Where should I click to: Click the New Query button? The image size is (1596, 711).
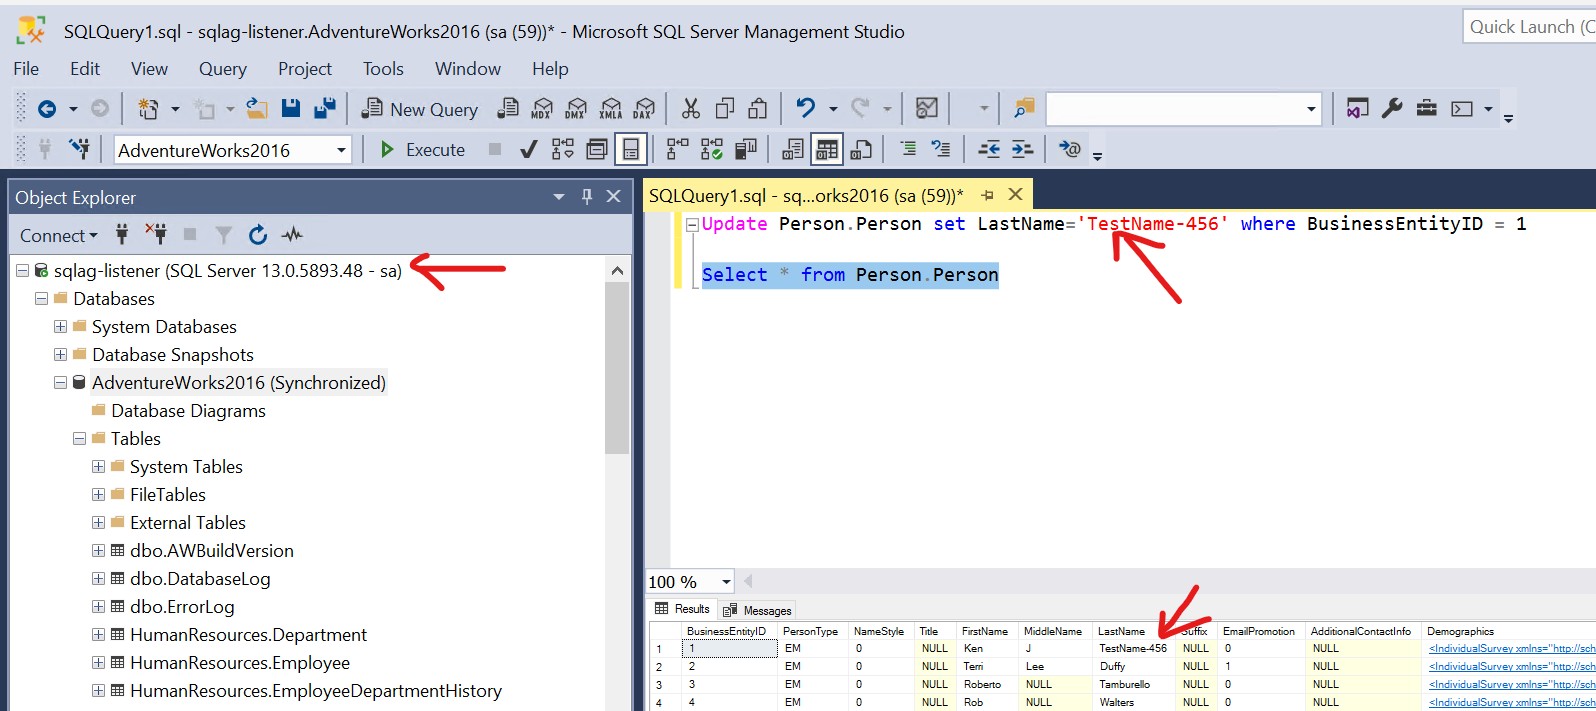(420, 109)
